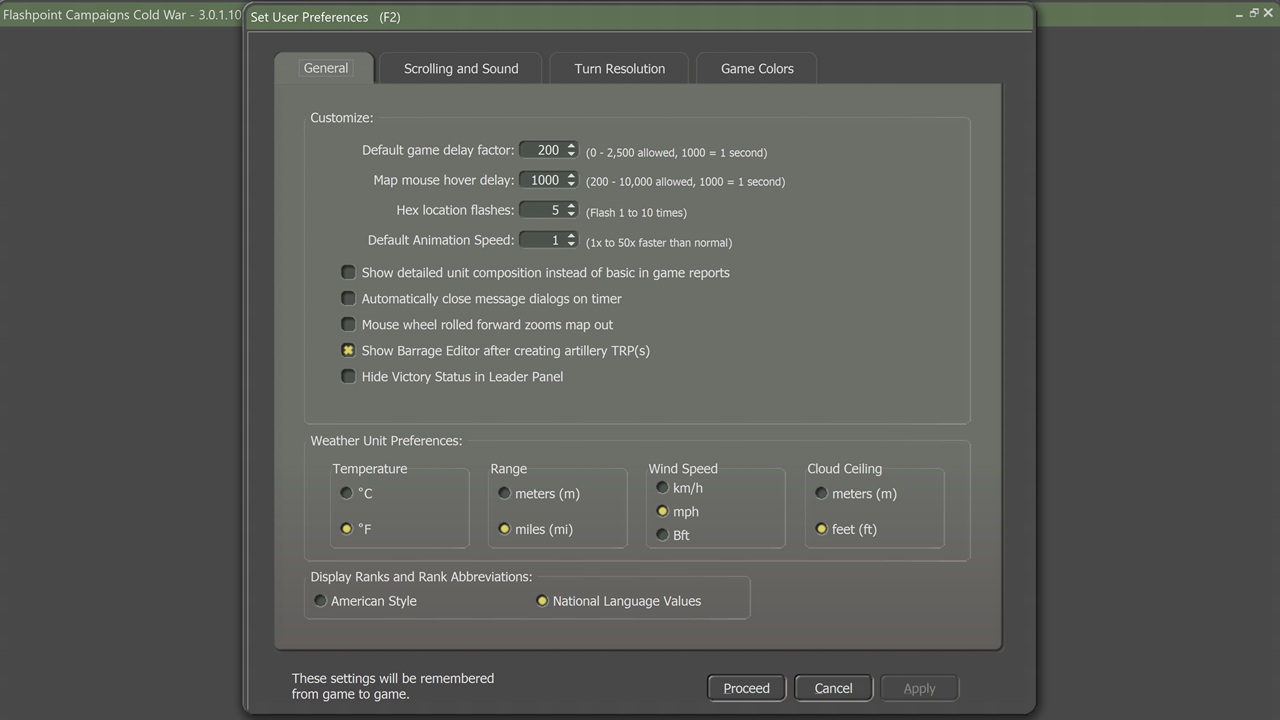Choose meters (m) for Range
The image size is (1280, 720).
(x=505, y=493)
